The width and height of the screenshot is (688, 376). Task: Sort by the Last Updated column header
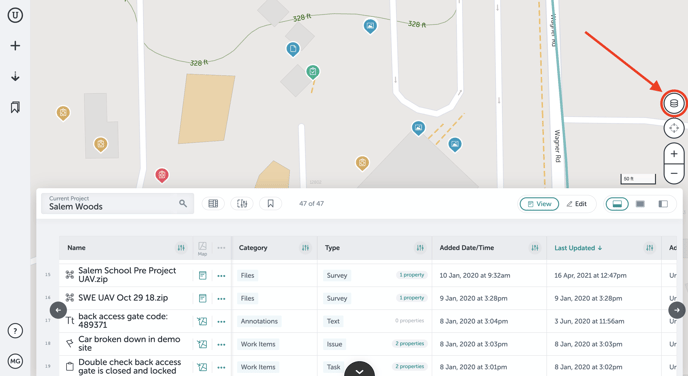click(x=578, y=248)
